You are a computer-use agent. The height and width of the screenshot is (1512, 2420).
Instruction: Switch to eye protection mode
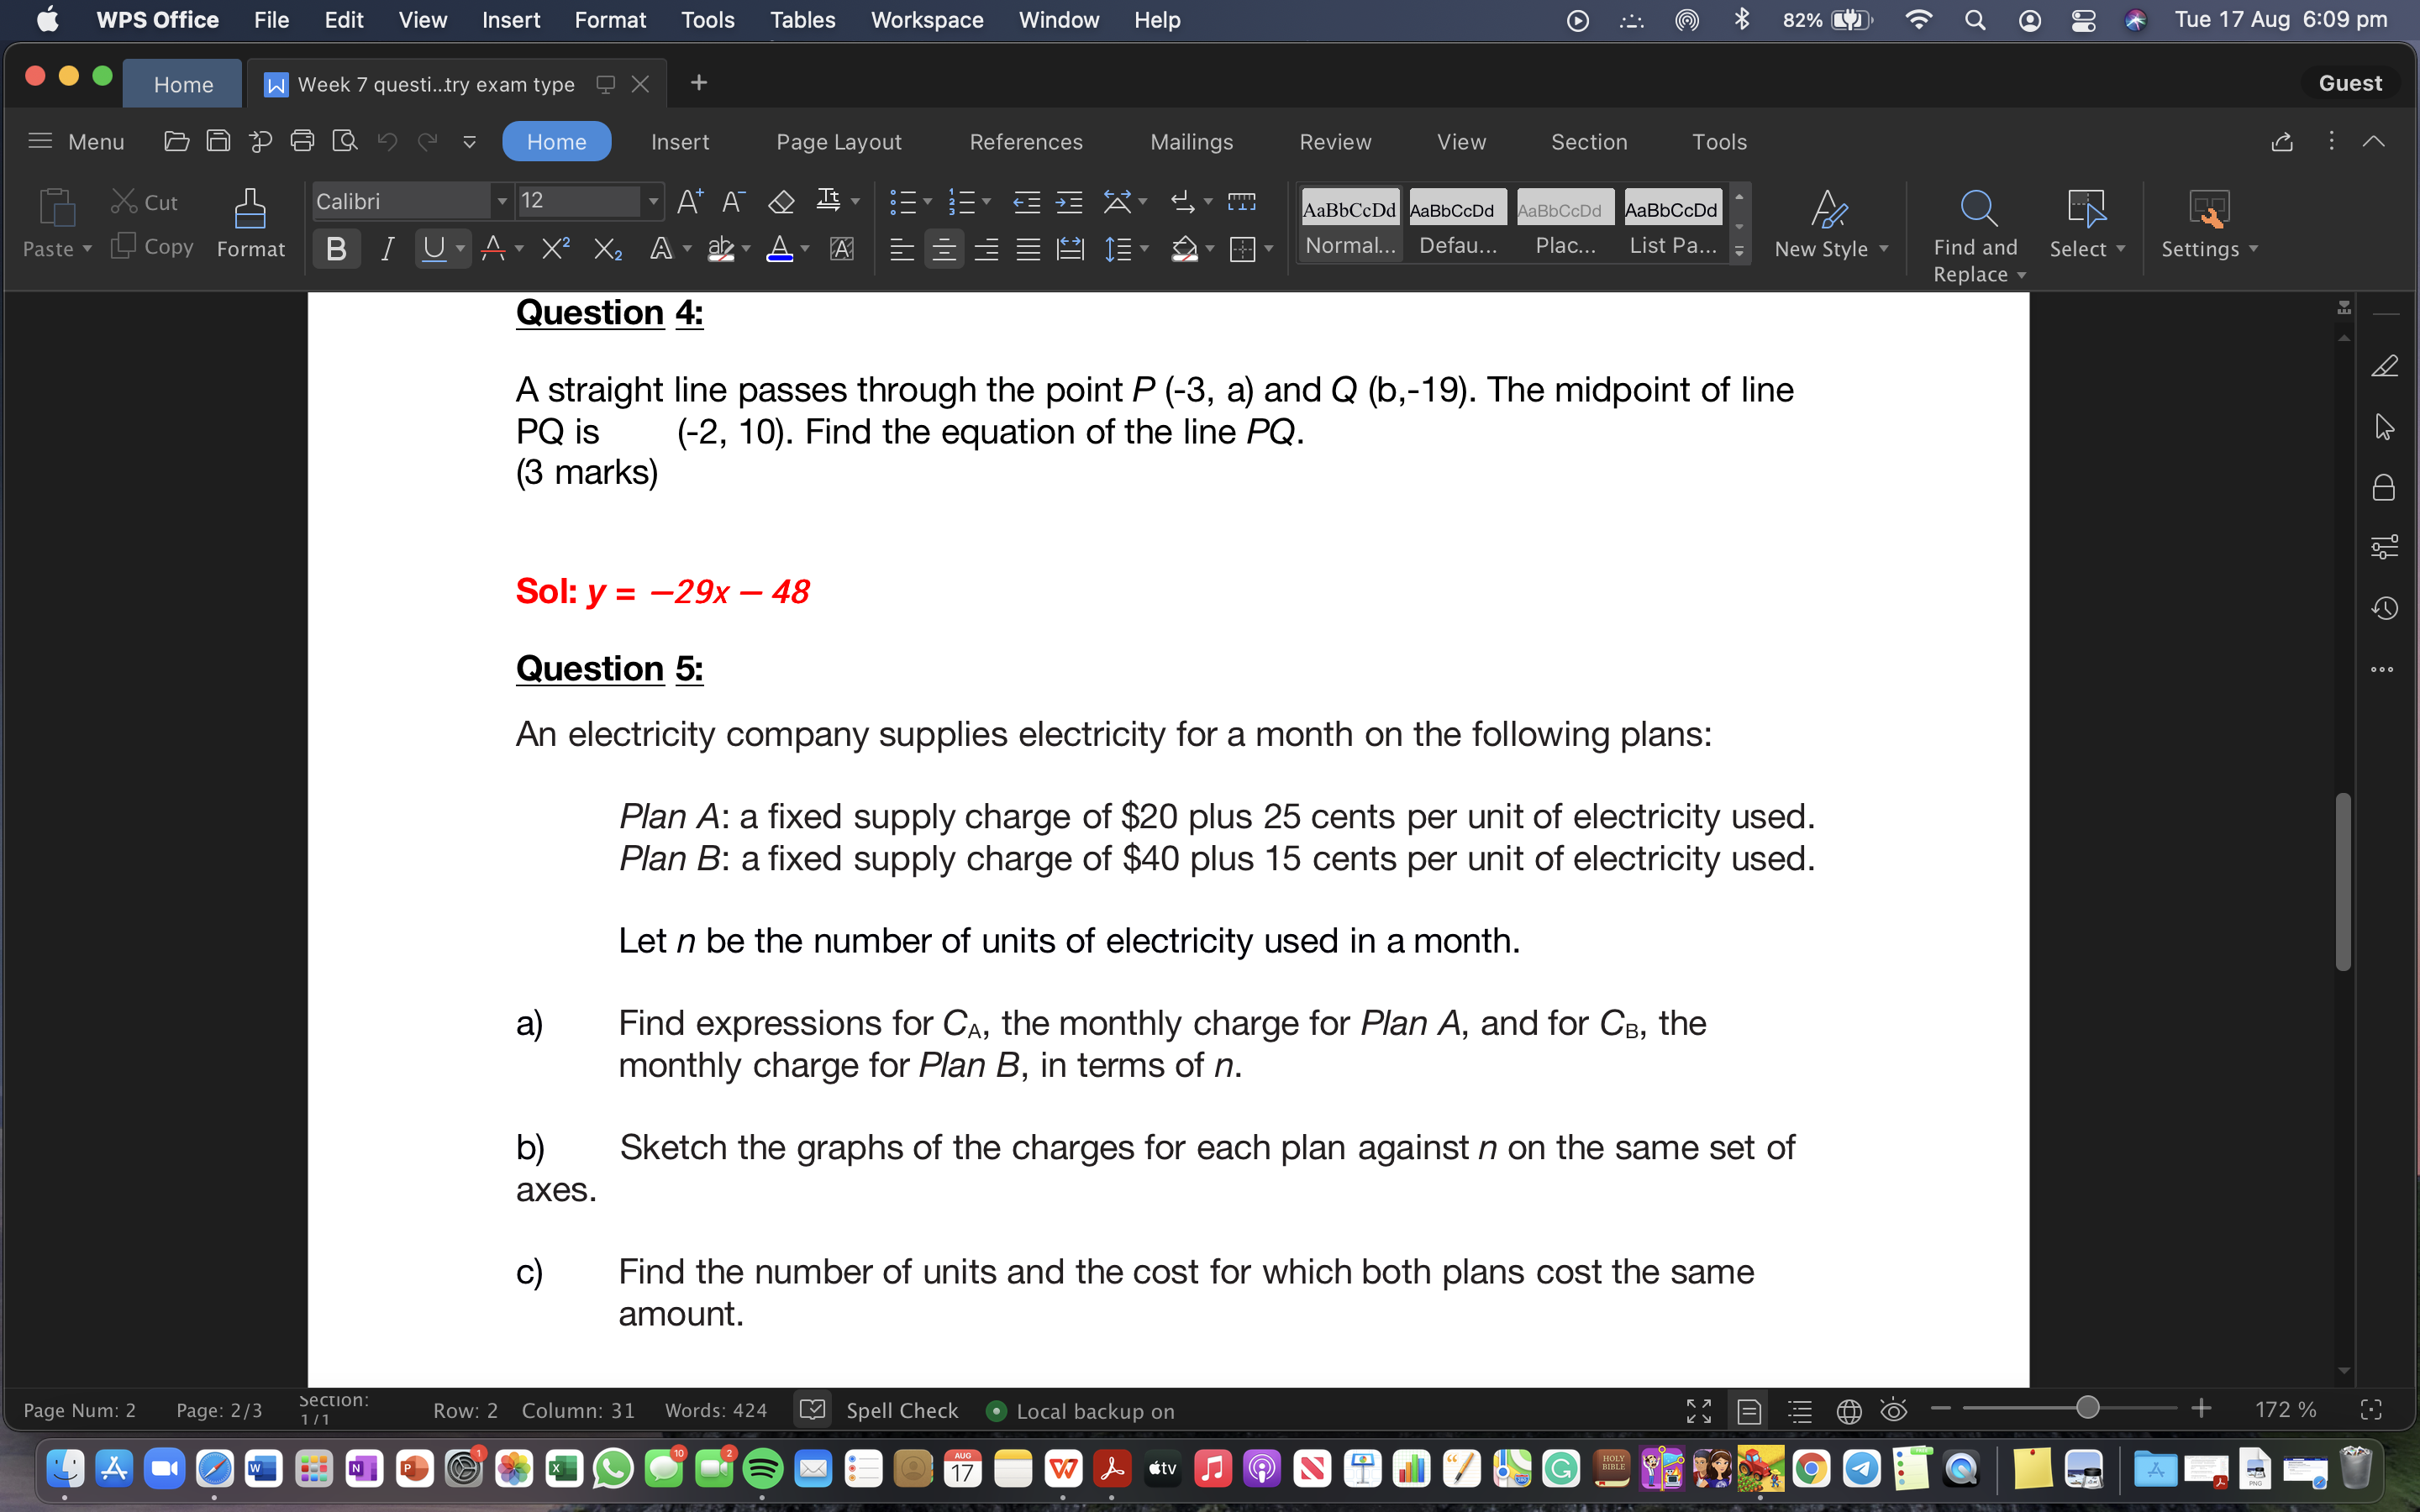[x=1893, y=1410]
